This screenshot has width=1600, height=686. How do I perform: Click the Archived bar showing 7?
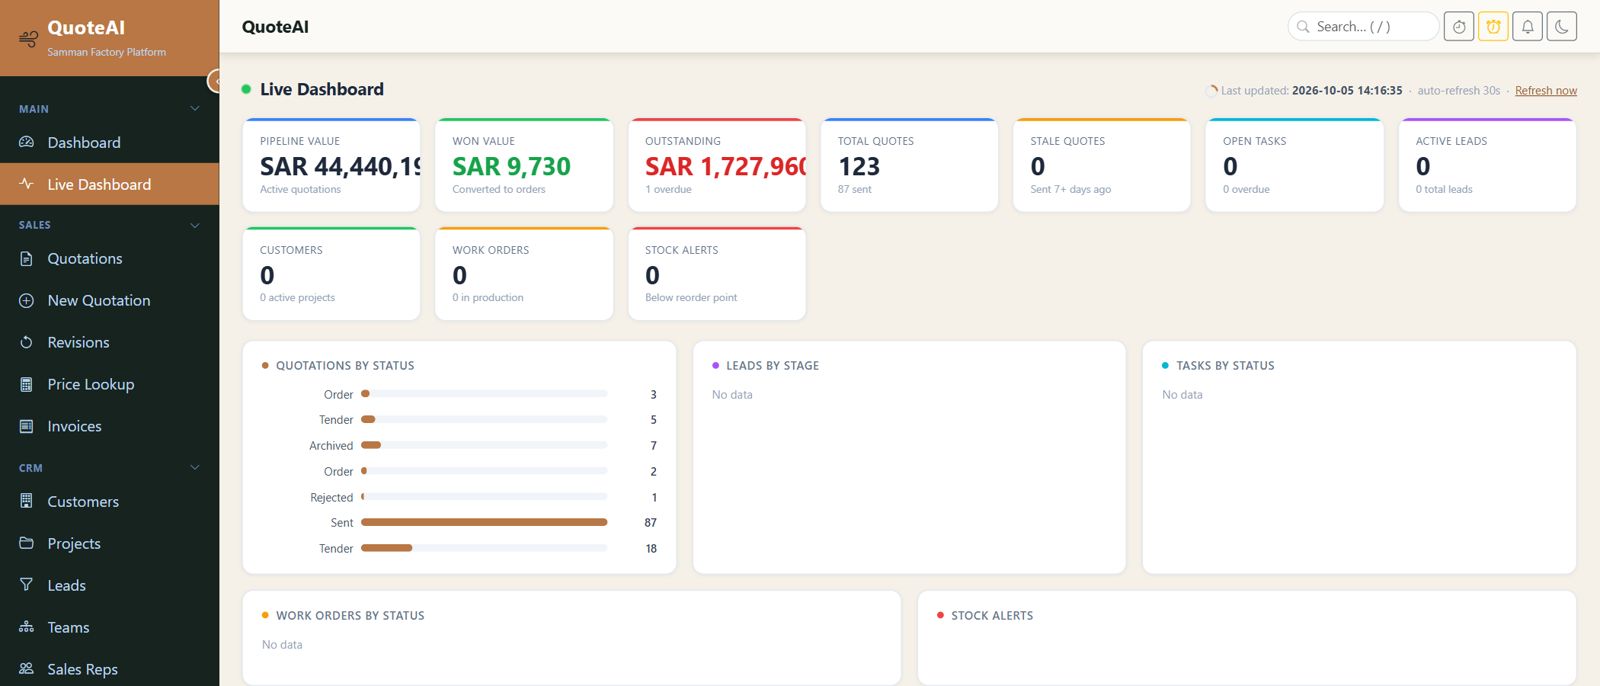[371, 445]
